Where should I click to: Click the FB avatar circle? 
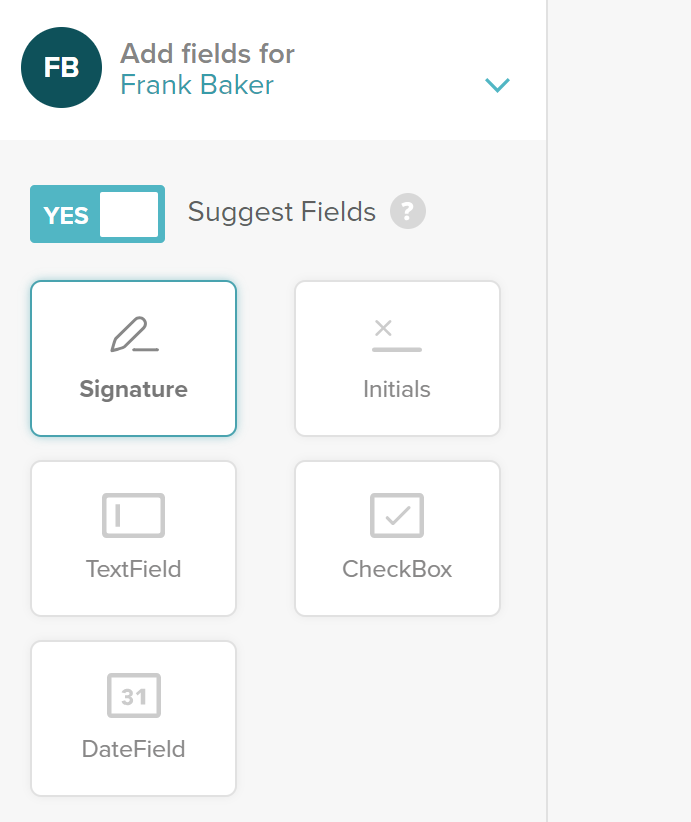(x=63, y=68)
